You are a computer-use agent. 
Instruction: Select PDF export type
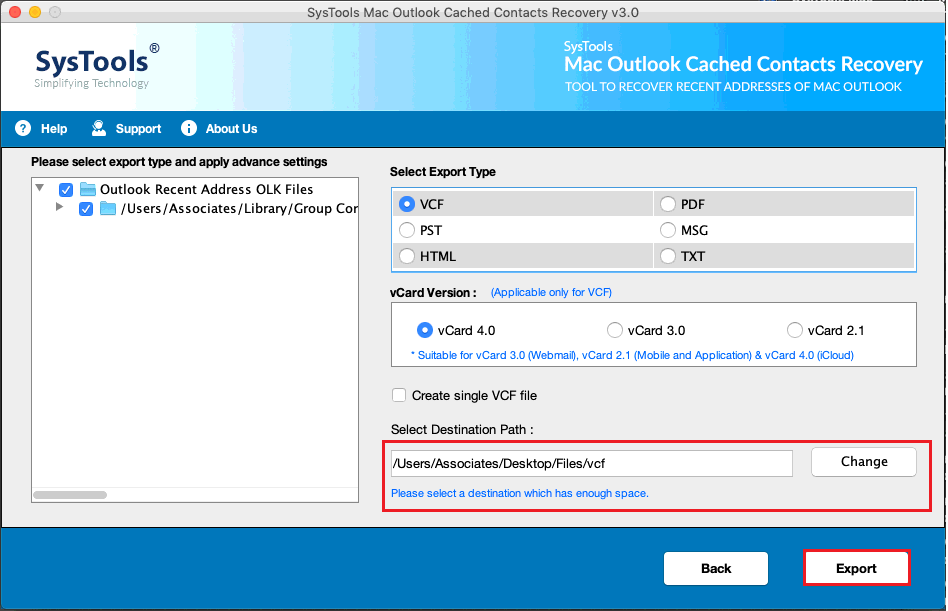click(x=667, y=204)
